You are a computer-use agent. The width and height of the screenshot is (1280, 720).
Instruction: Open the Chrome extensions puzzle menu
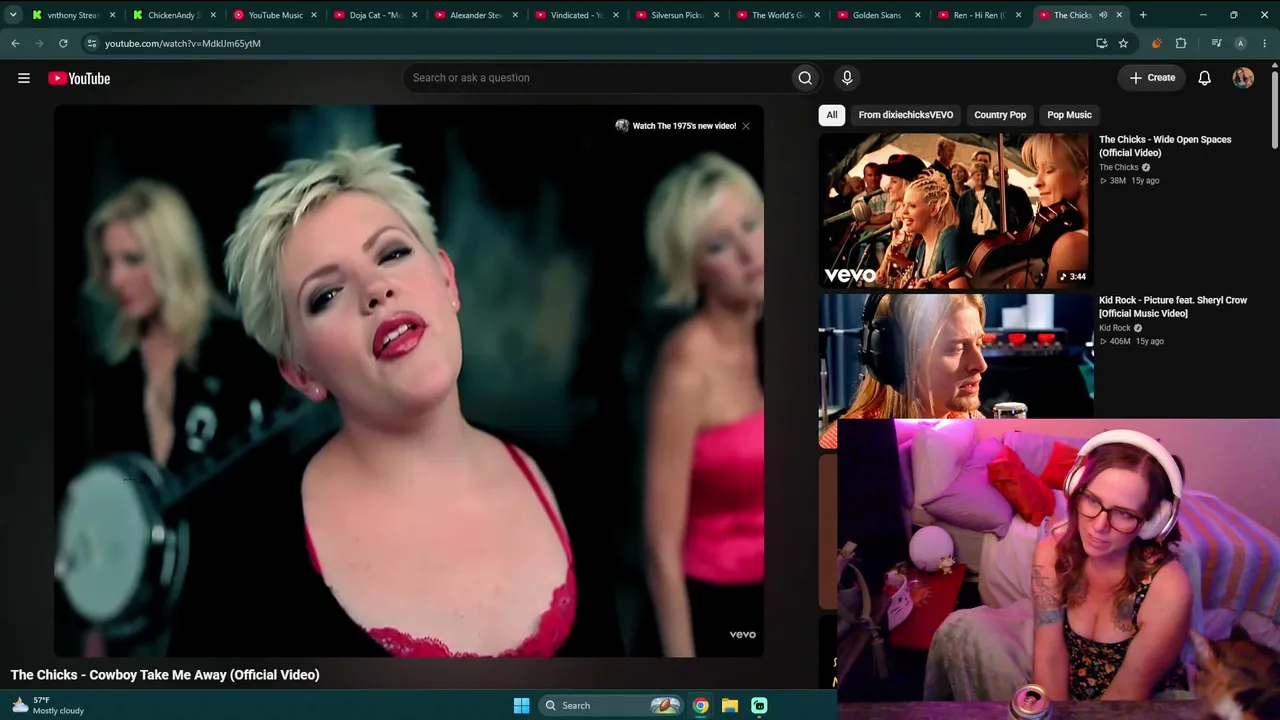coord(1181,43)
